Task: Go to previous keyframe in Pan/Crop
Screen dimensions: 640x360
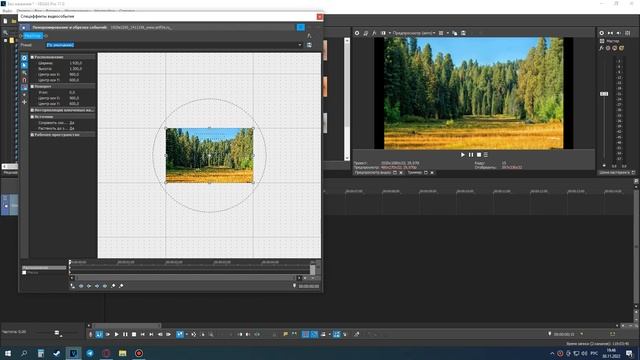Action: (x=89, y=286)
